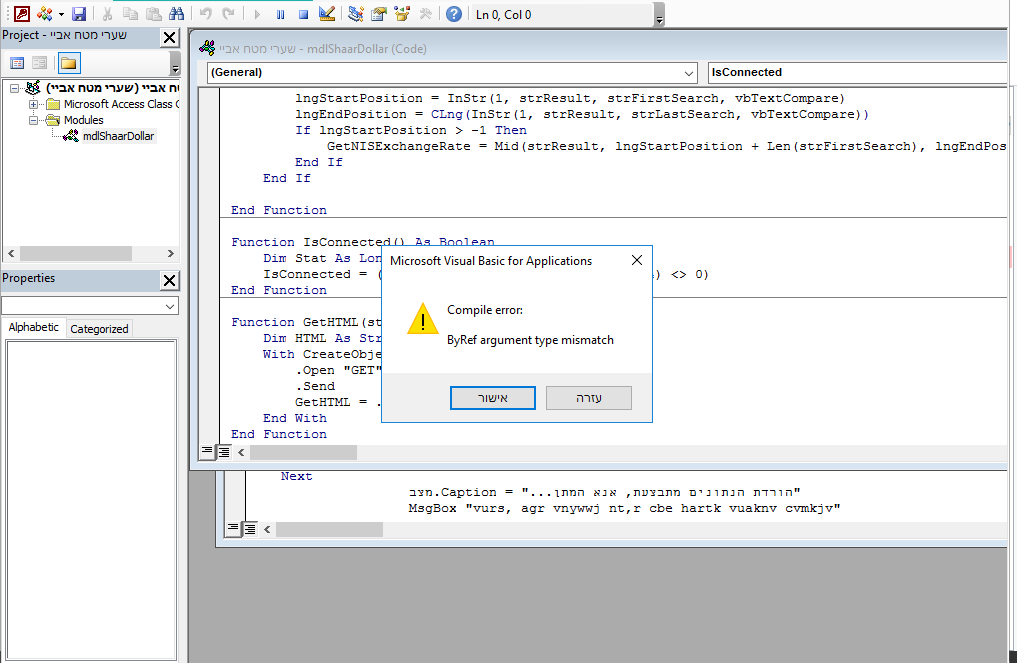Click the Paste clipboard icon

coord(154,14)
